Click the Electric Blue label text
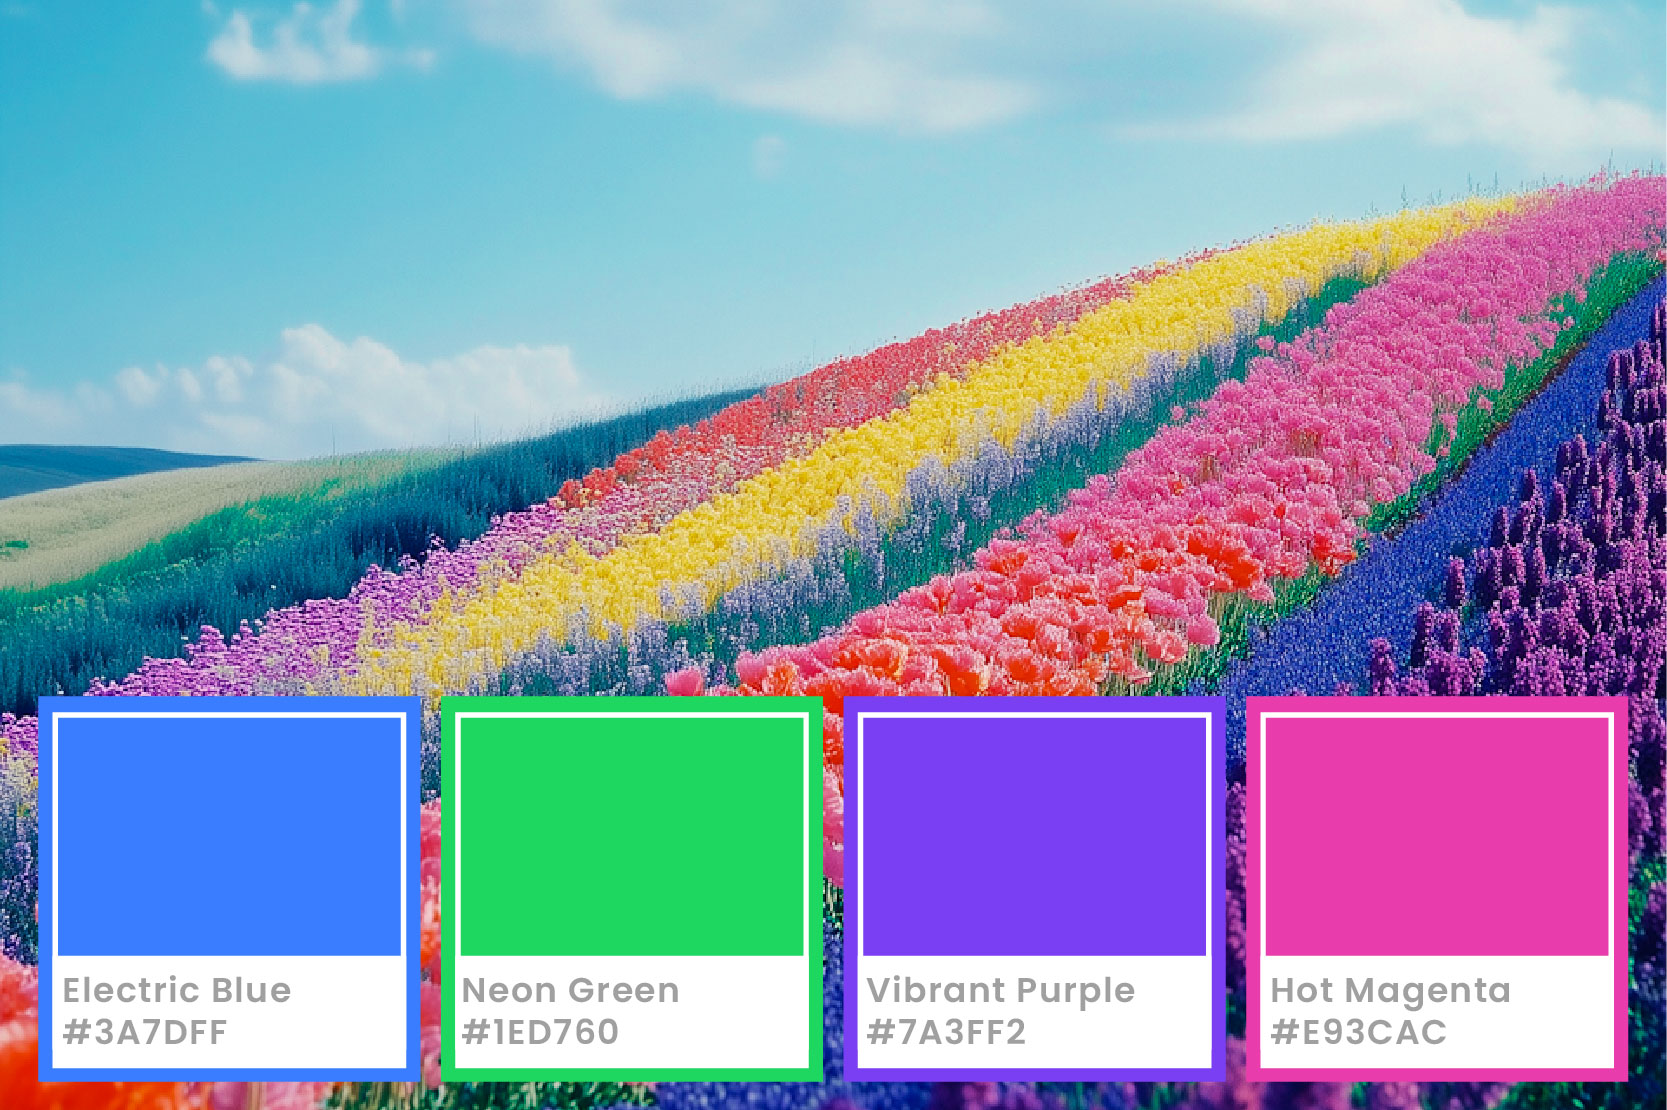 pos(177,990)
